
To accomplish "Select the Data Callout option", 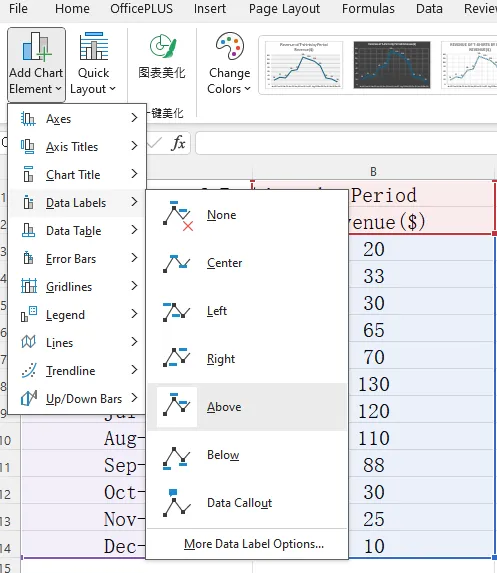I will click(247, 503).
